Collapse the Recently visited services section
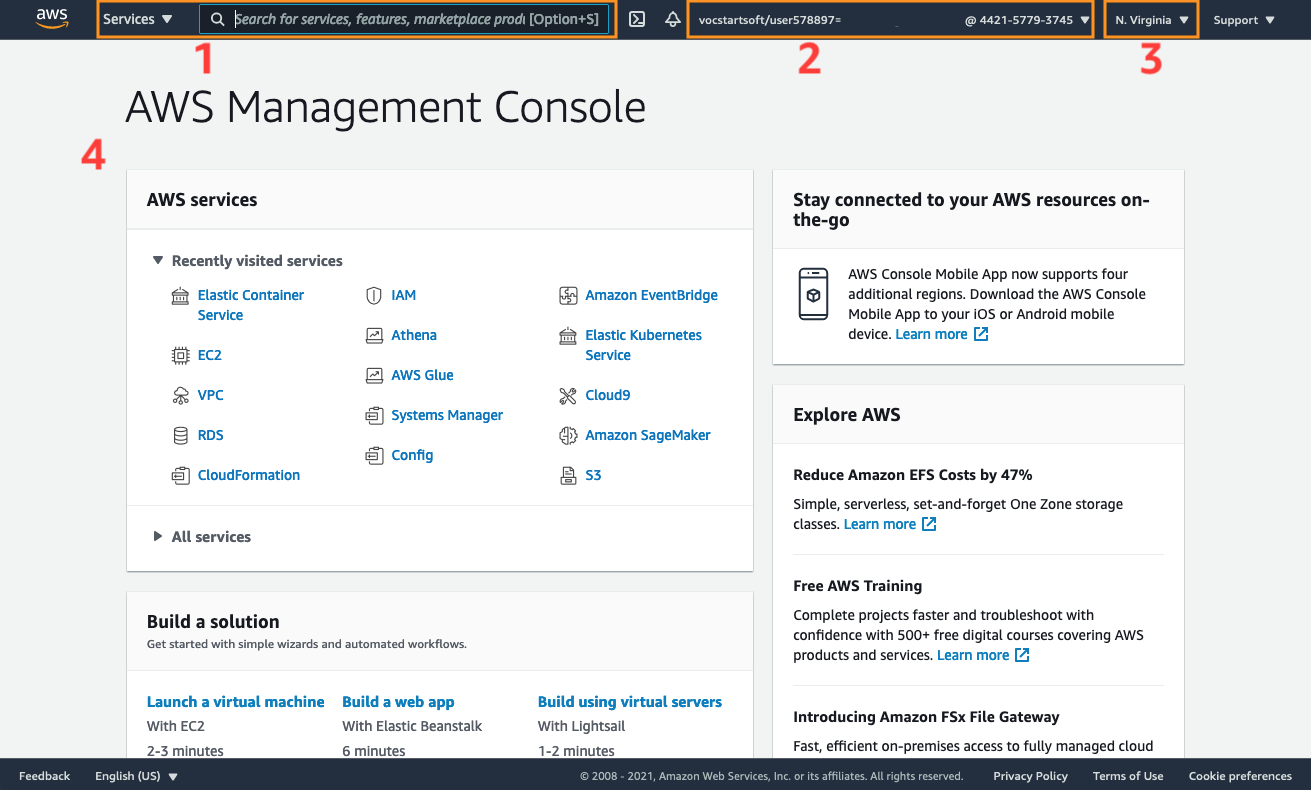 click(x=247, y=261)
